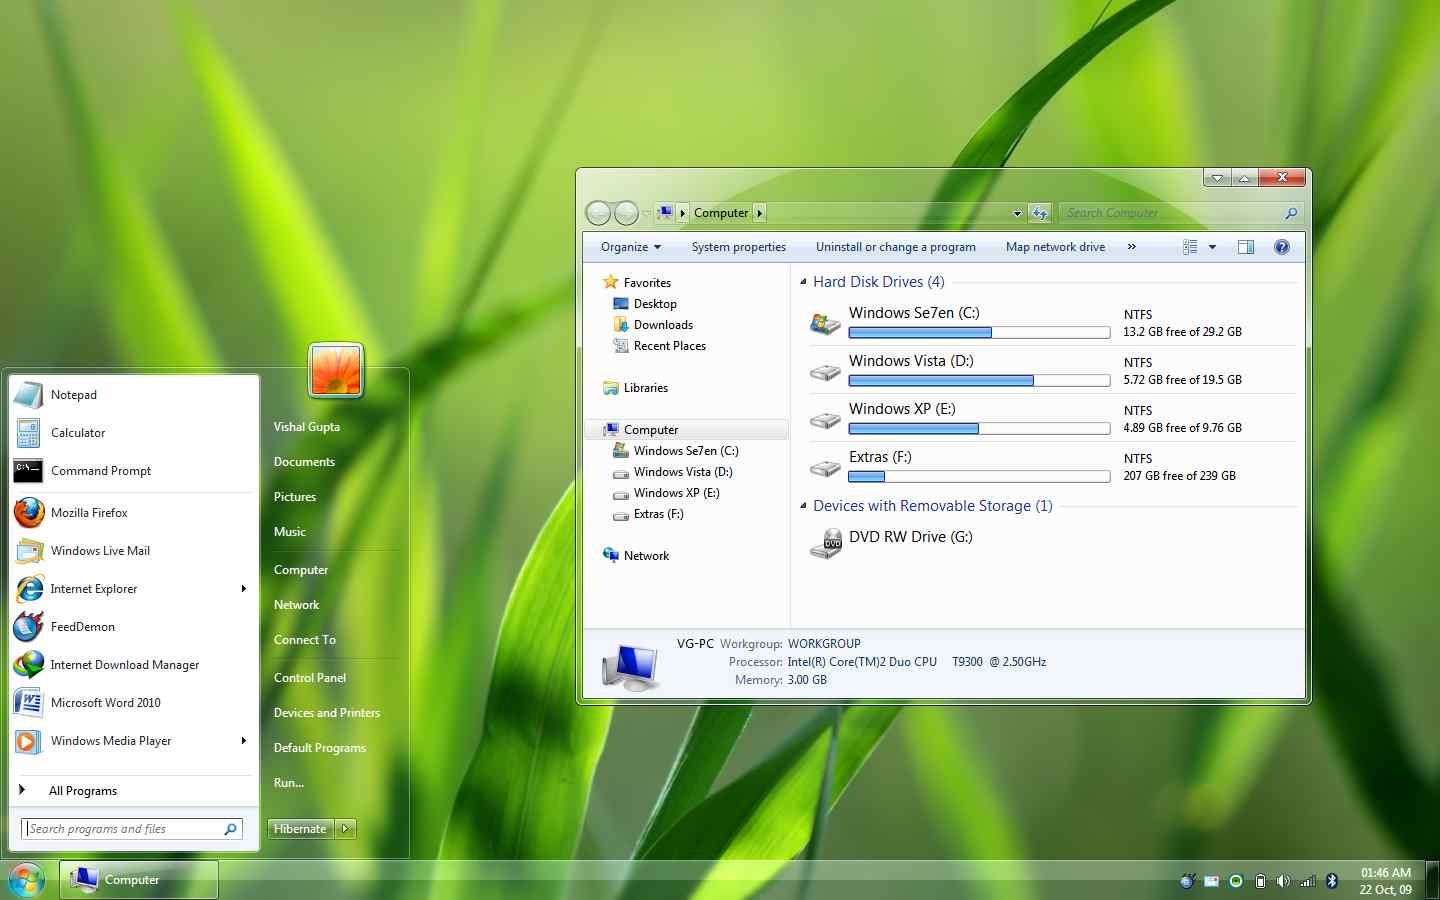
Task: Open Documents from the Start menu
Action: (x=304, y=462)
